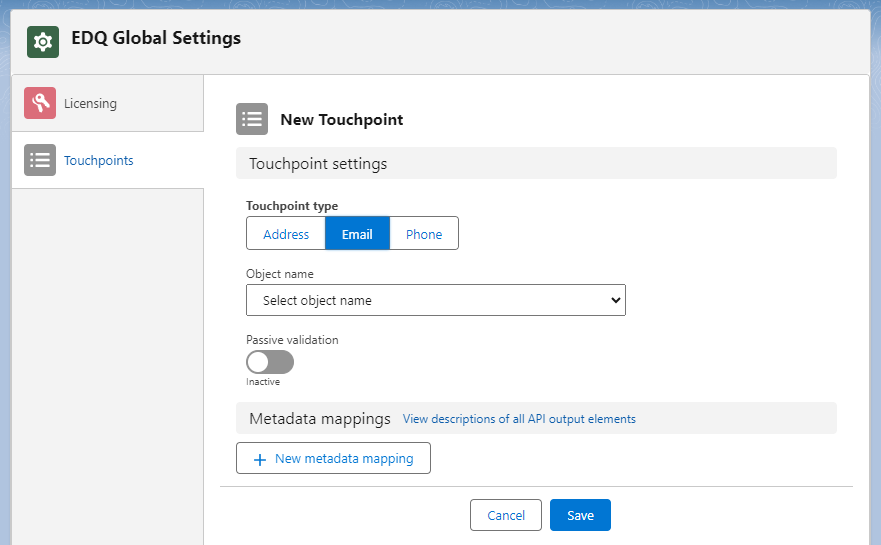Open the Object name dropdown
This screenshot has height=545, width=881.
click(x=436, y=300)
